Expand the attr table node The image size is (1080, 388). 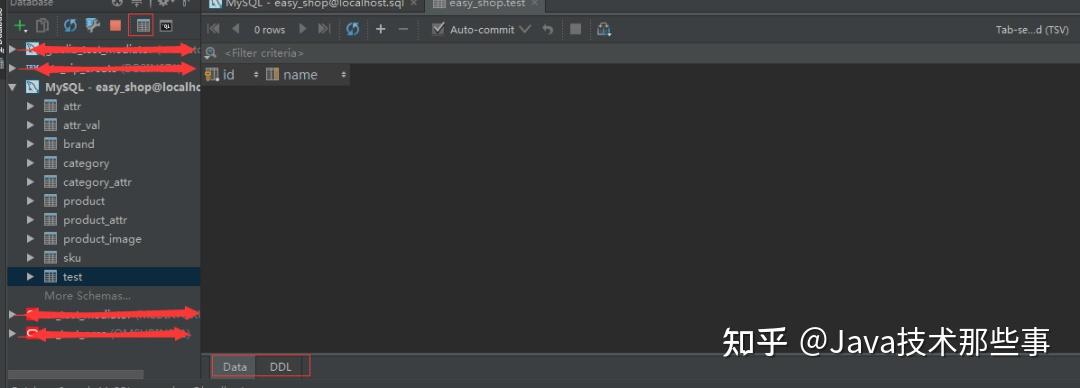[x=30, y=106]
